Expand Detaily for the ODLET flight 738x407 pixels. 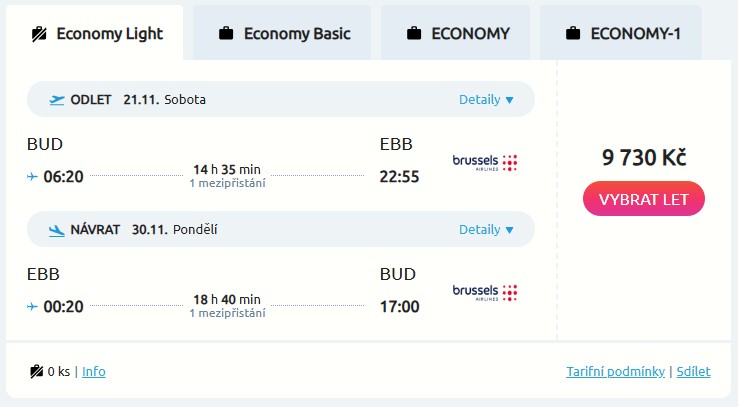tap(486, 99)
